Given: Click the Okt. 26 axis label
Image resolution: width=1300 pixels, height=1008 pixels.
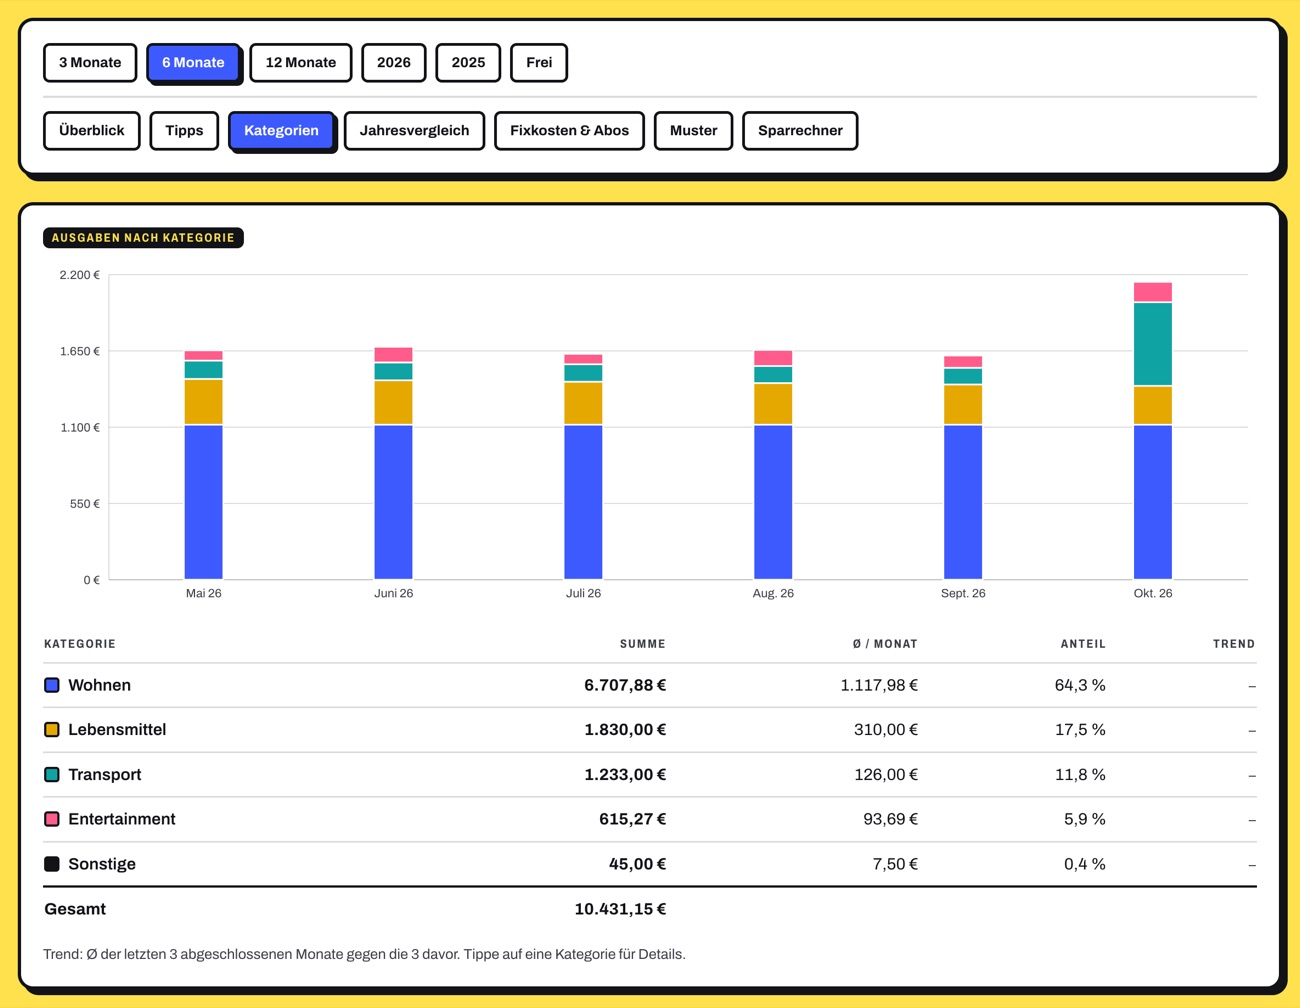Looking at the screenshot, I should tap(1153, 593).
